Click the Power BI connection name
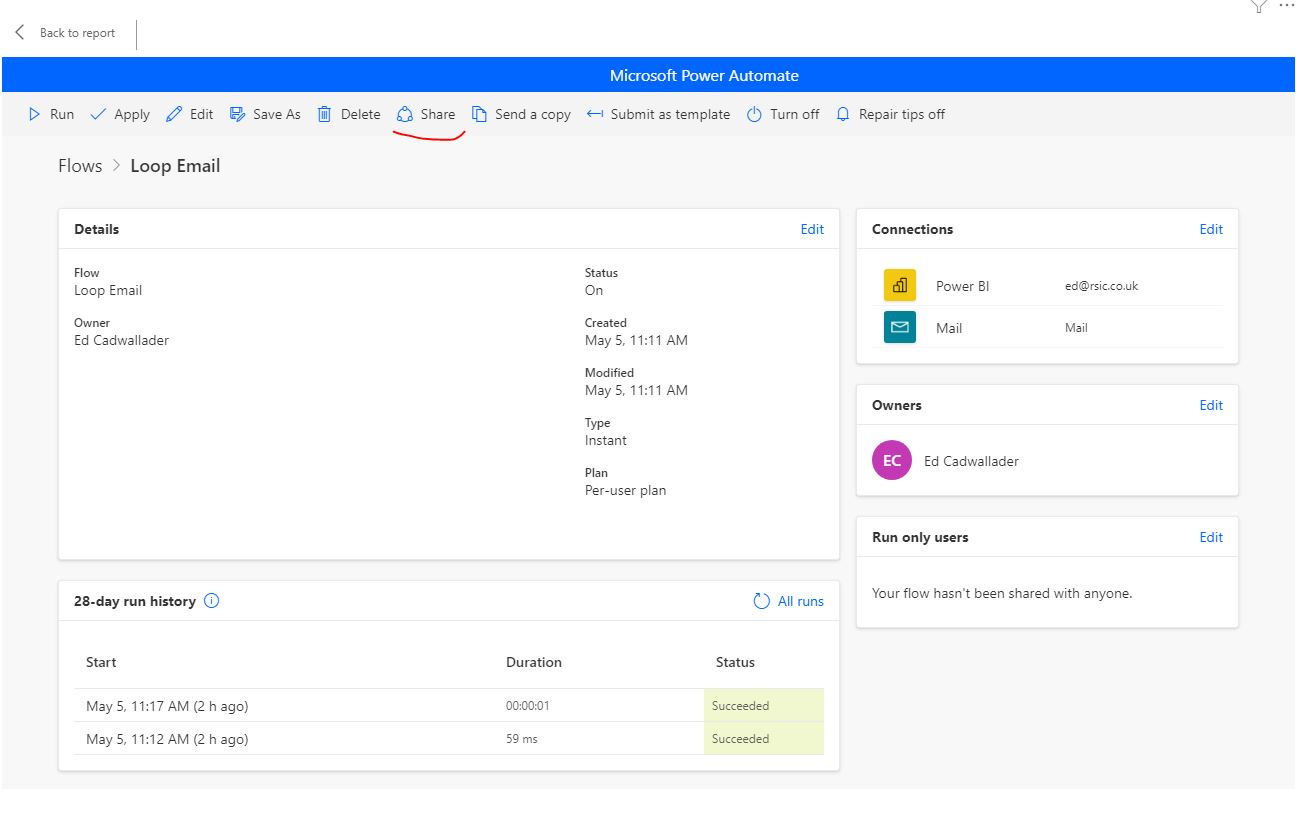The image size is (1296, 826). click(962, 286)
